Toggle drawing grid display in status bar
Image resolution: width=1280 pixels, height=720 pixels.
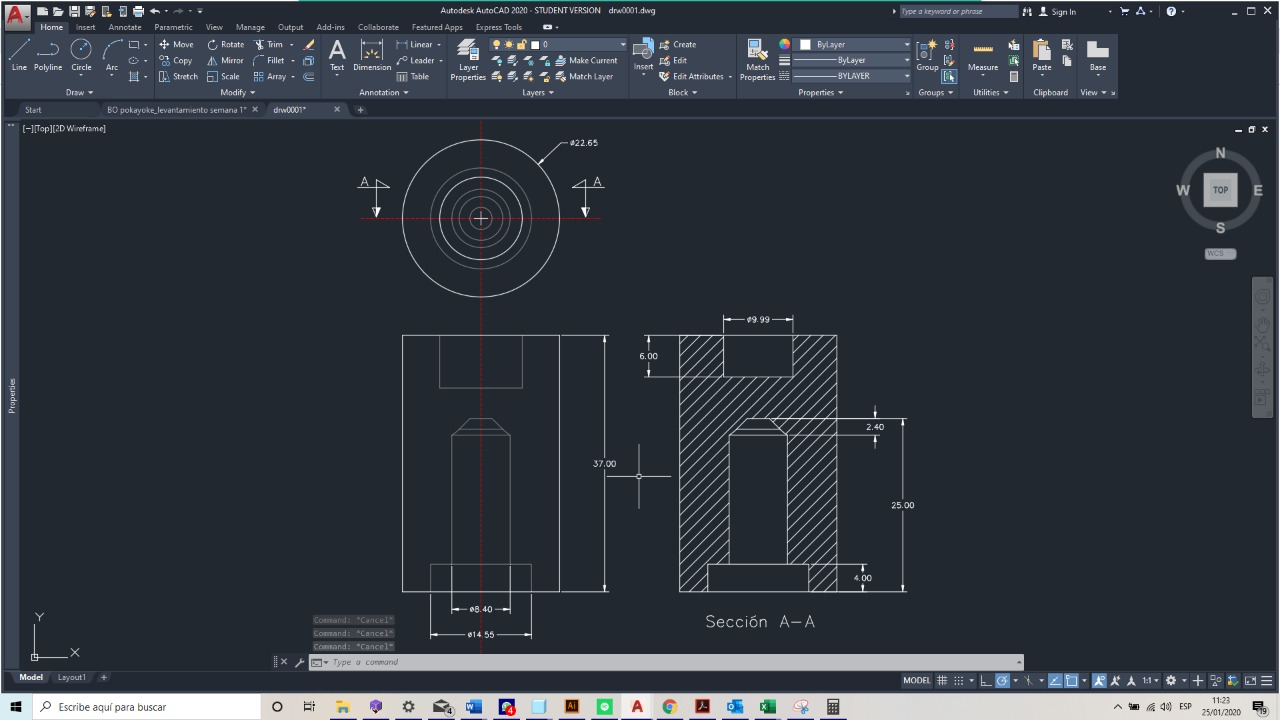pyautogui.click(x=942, y=680)
